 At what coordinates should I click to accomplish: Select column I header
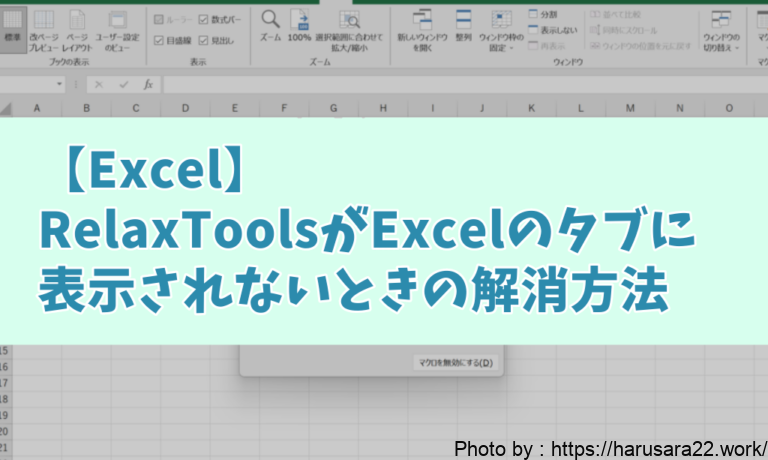(432, 108)
